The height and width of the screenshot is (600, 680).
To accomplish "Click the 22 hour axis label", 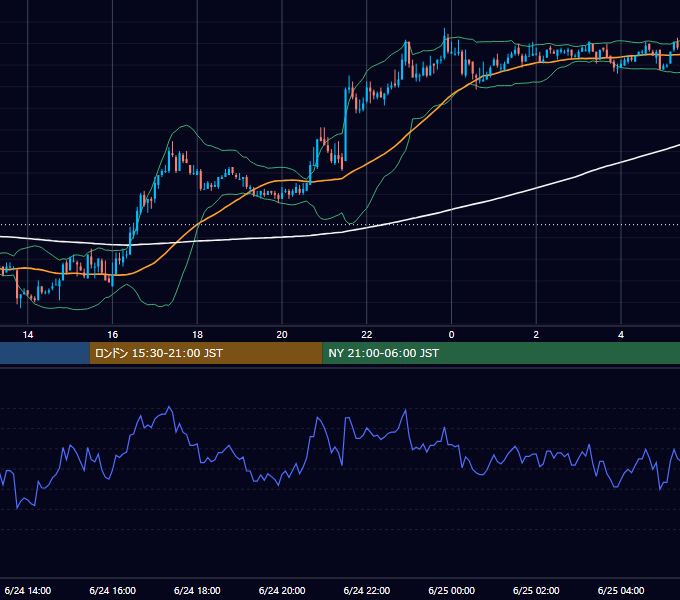I will pos(367,335).
